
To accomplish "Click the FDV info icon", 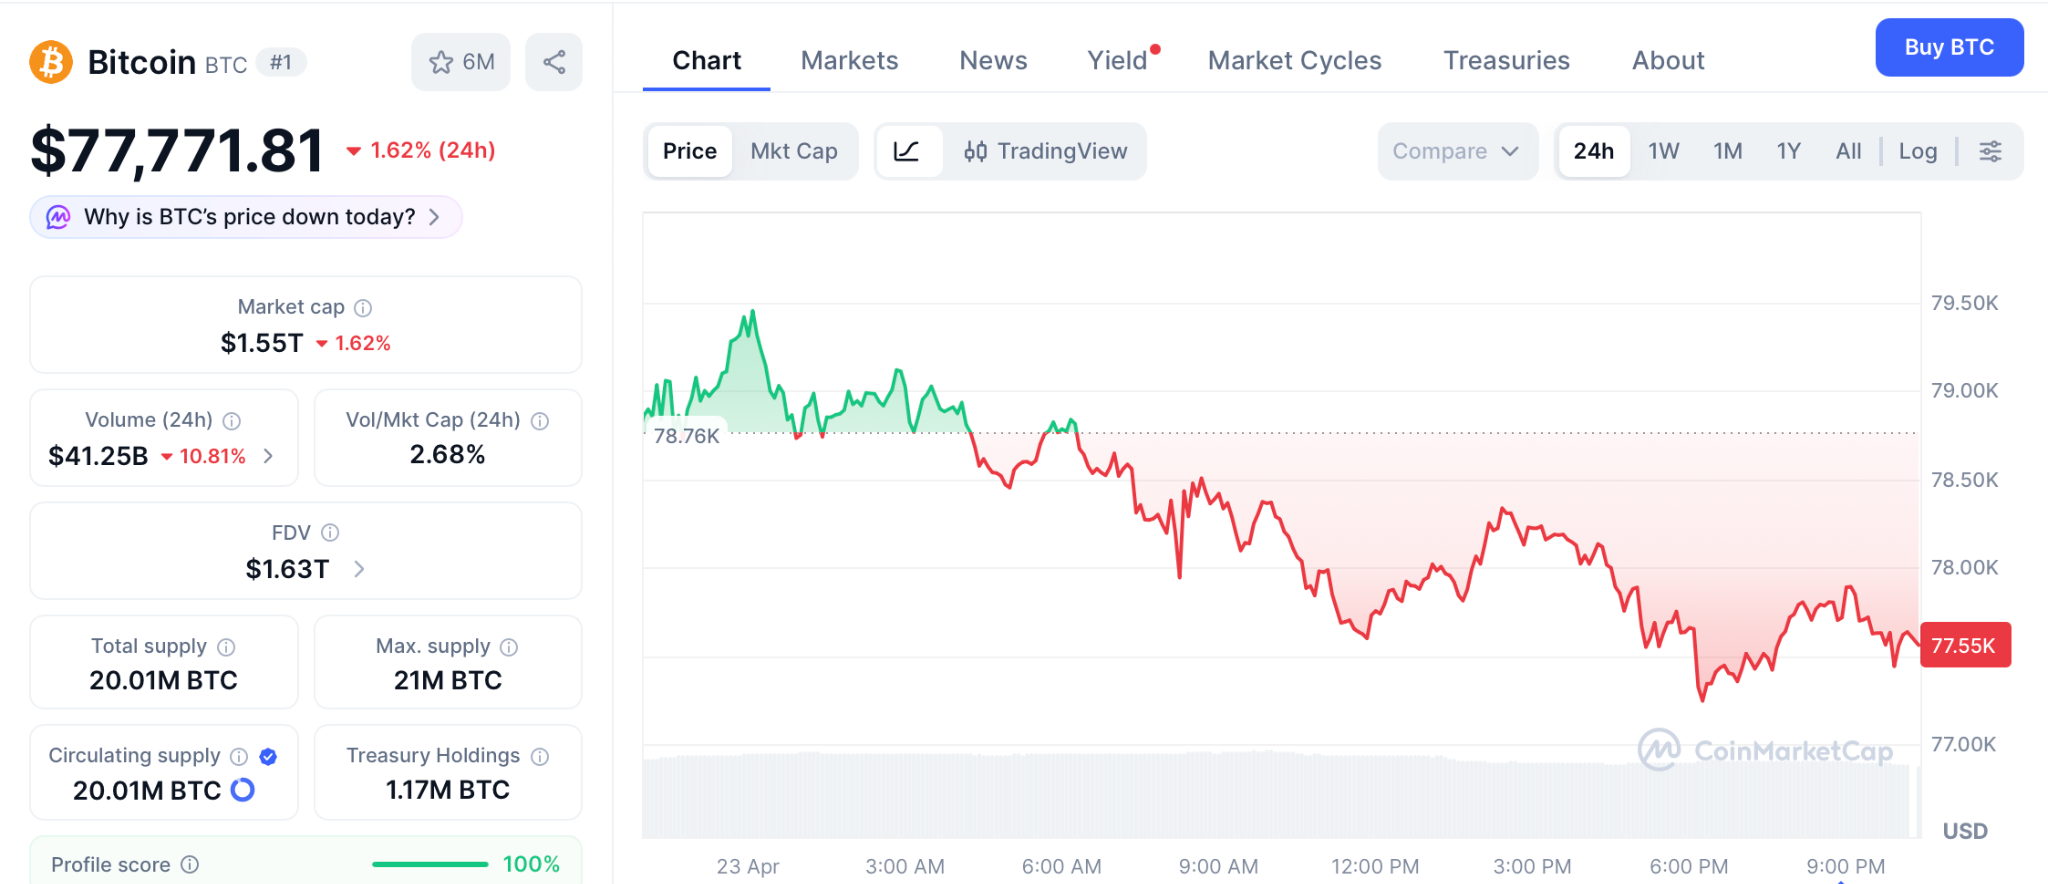I will pyautogui.click(x=330, y=533).
